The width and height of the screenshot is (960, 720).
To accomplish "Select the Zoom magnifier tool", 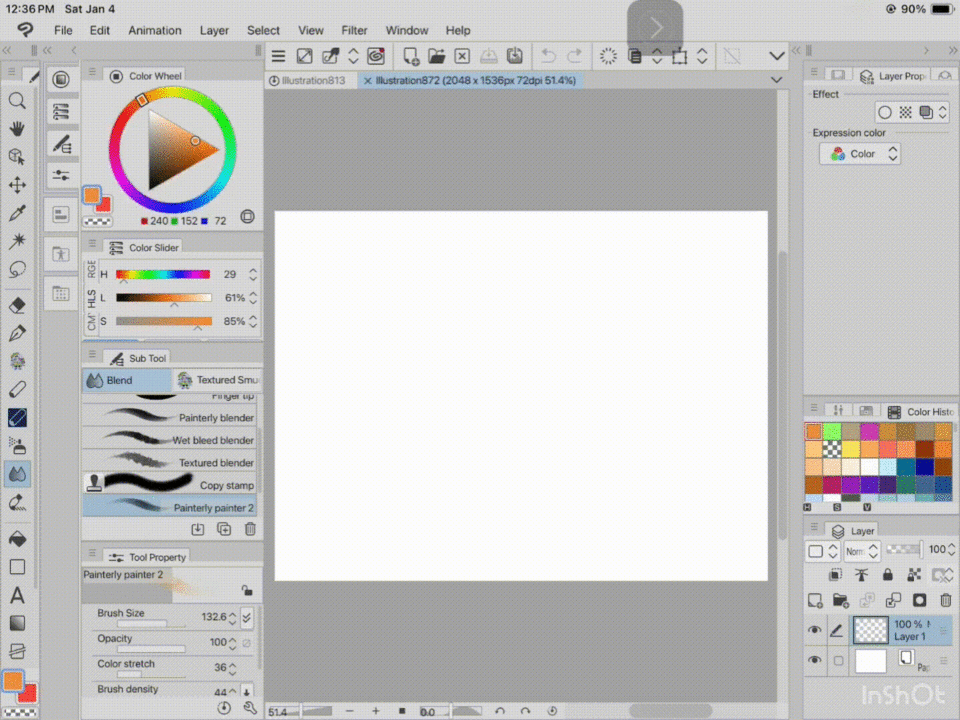I will tap(17, 100).
